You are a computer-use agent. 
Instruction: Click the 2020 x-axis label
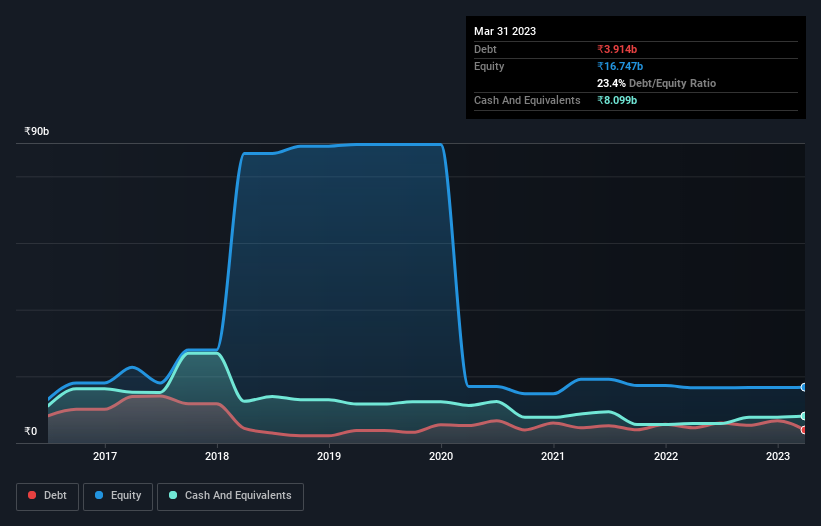[441, 456]
